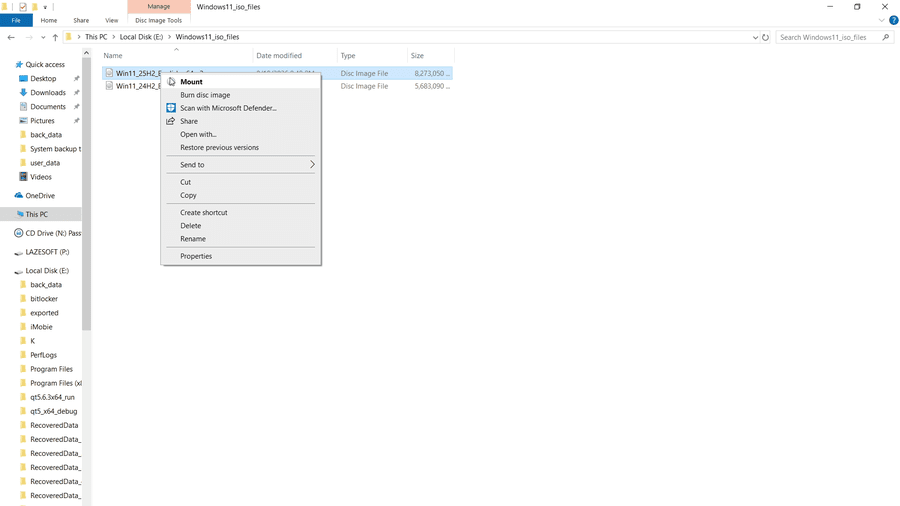Image resolution: width=900 pixels, height=506 pixels.
Task: Click This PC in address breadcrumb
Action: [x=96, y=37]
